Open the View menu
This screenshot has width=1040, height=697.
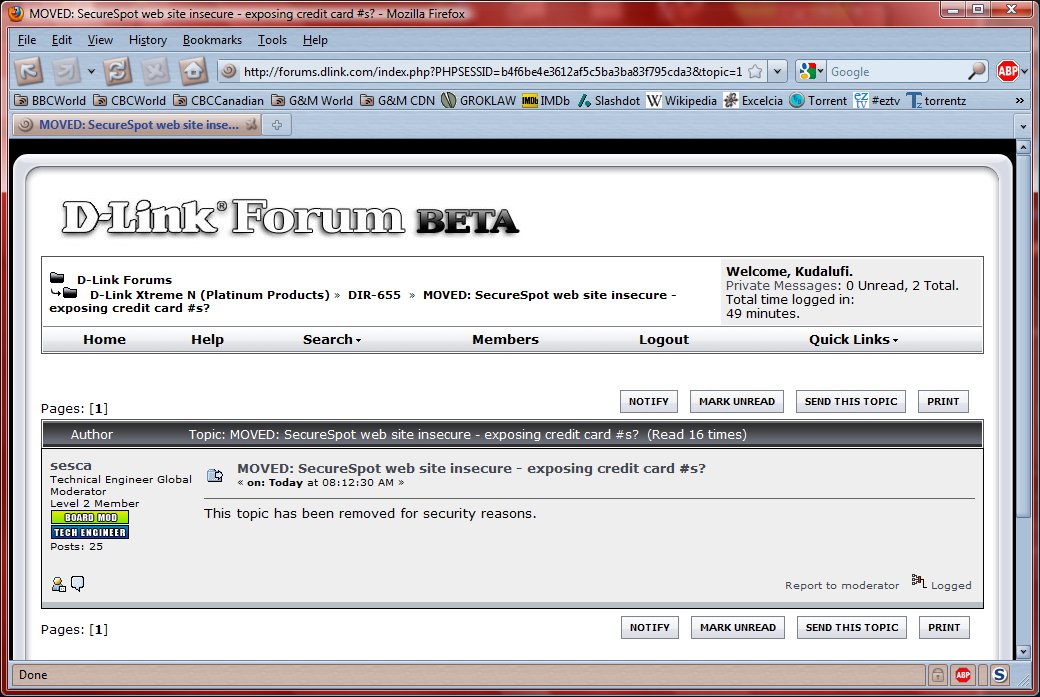click(100, 40)
